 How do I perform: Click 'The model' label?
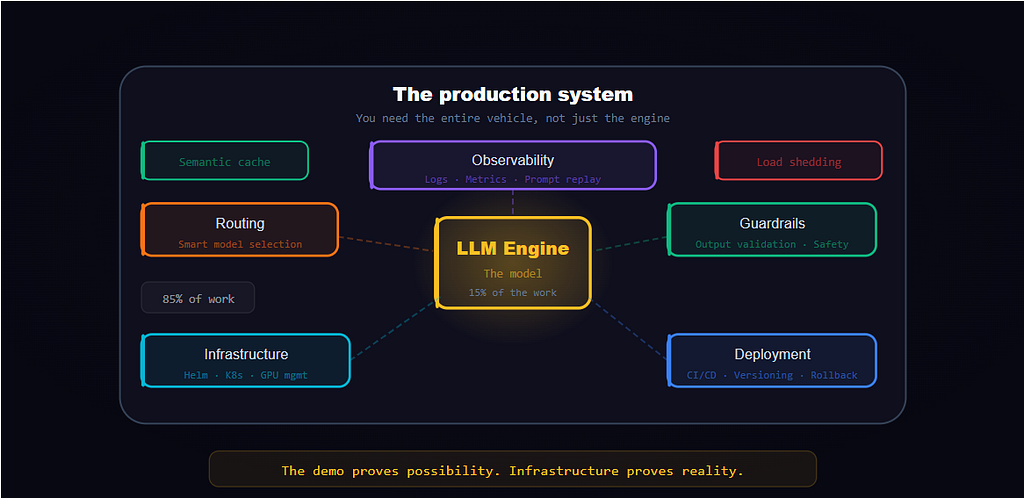pyautogui.click(x=513, y=273)
